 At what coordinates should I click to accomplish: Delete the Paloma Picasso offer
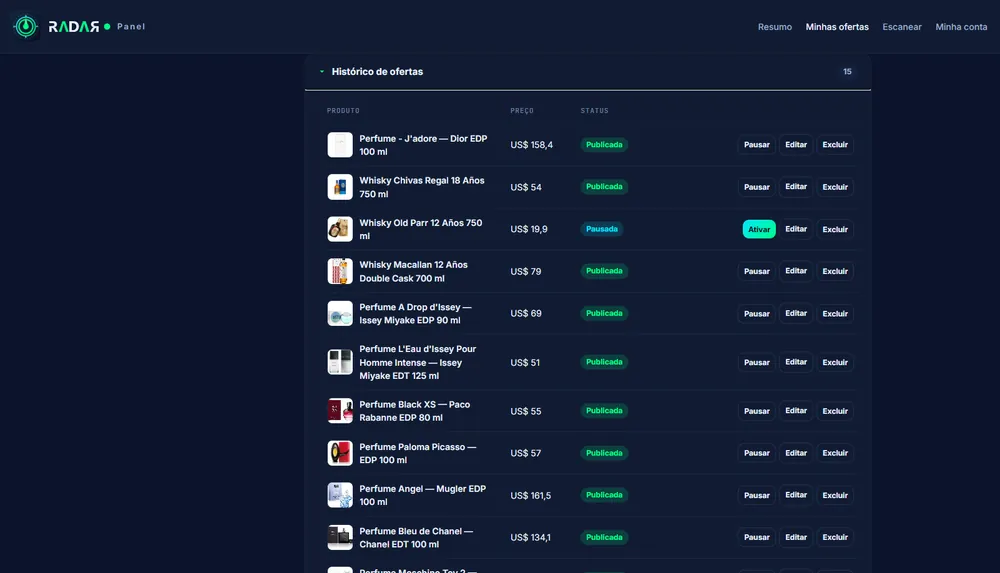click(835, 453)
